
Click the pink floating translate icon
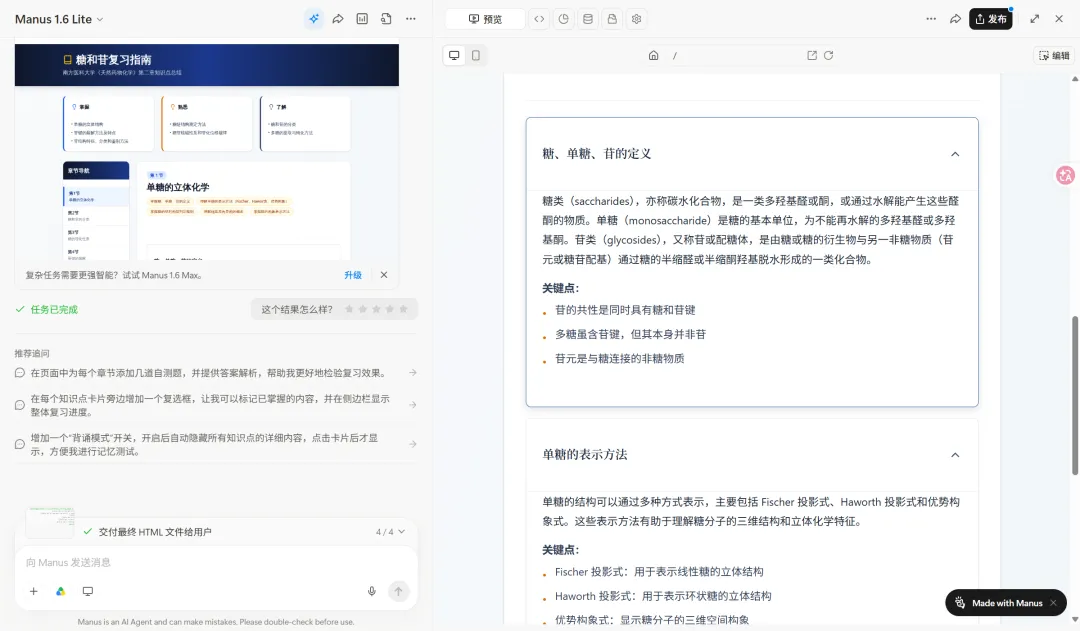1066,175
